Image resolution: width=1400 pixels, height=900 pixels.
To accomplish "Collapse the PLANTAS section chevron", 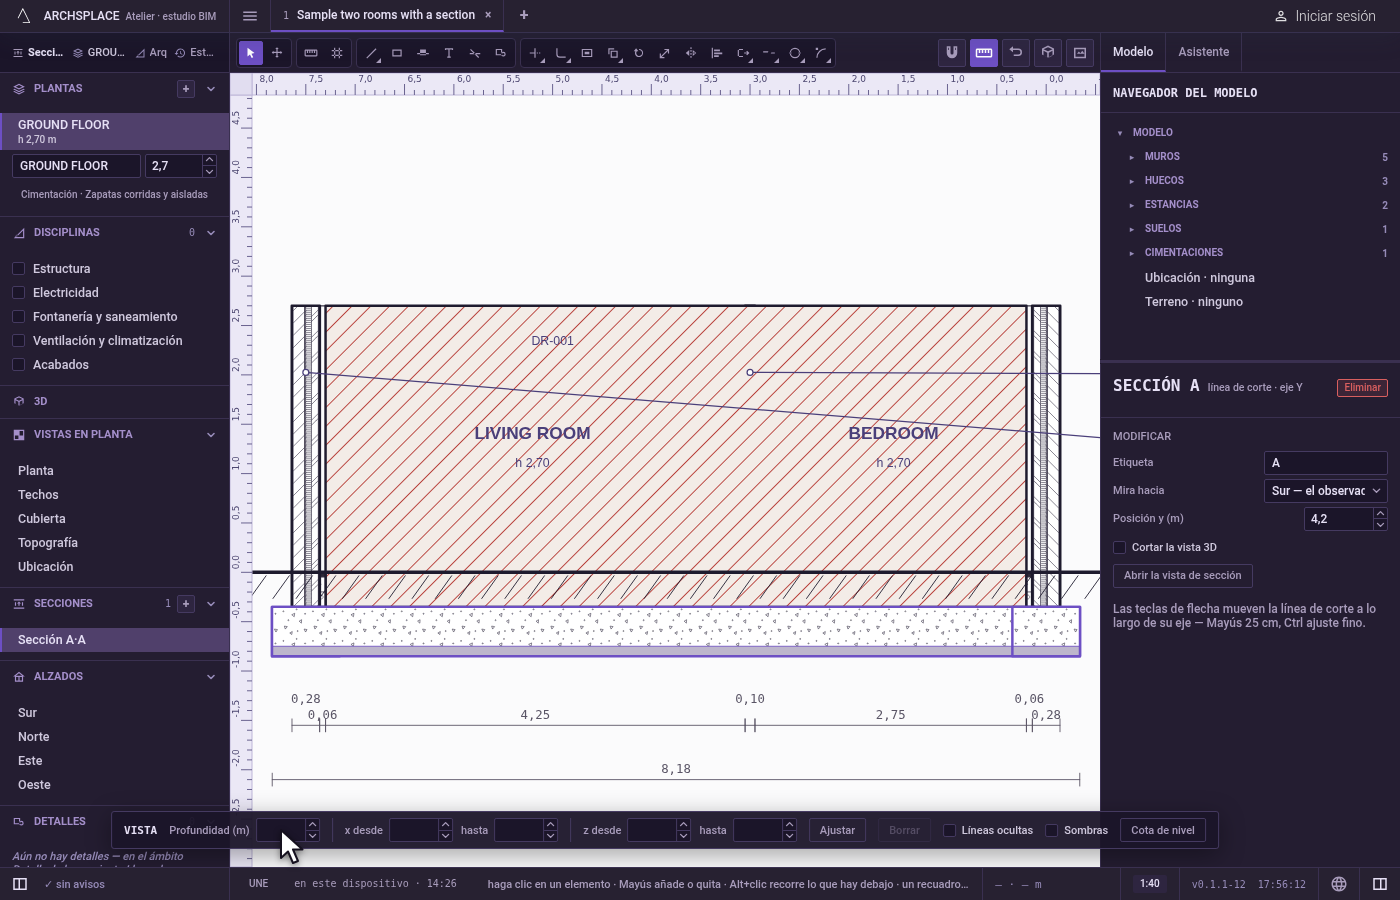I will click(211, 89).
